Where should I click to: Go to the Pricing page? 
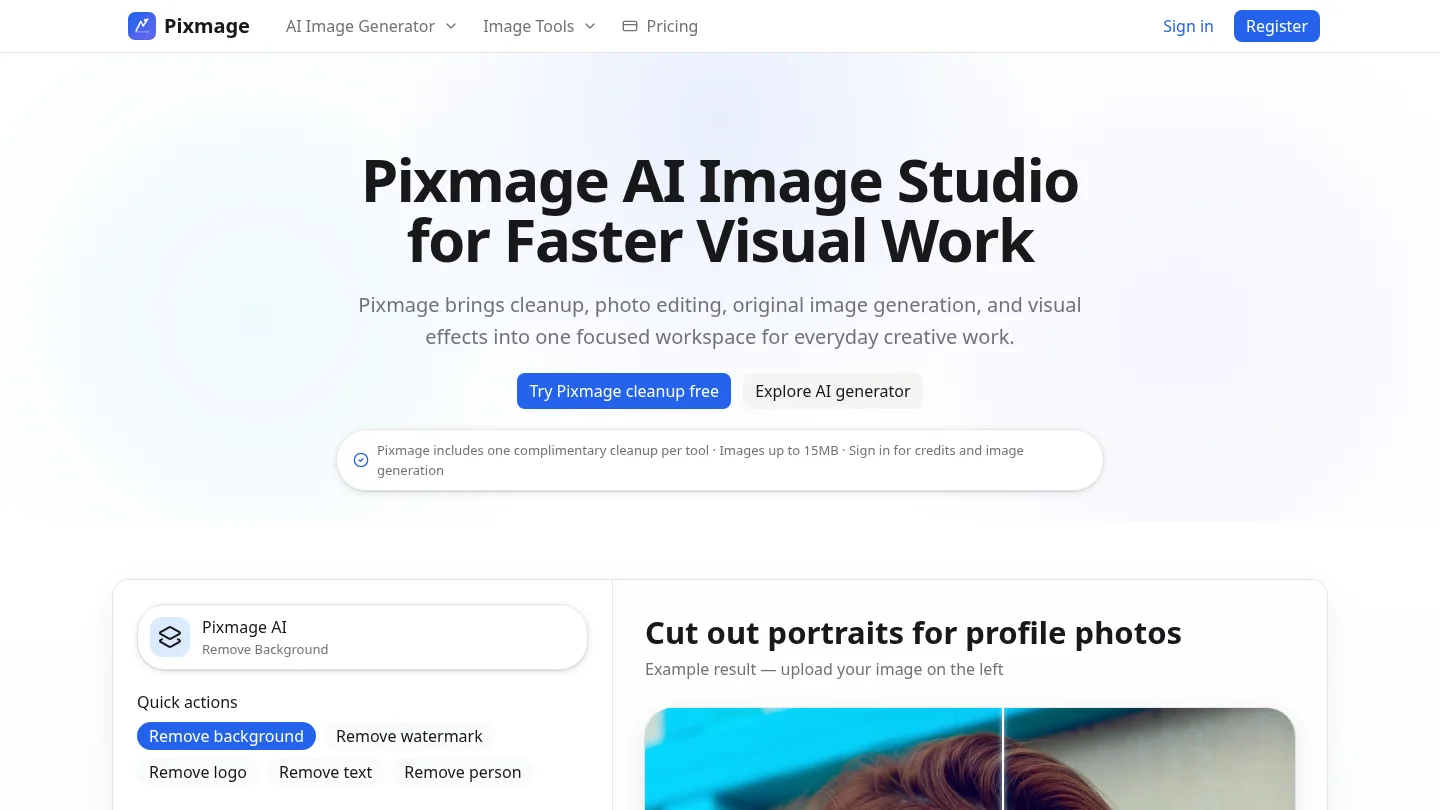[660, 26]
